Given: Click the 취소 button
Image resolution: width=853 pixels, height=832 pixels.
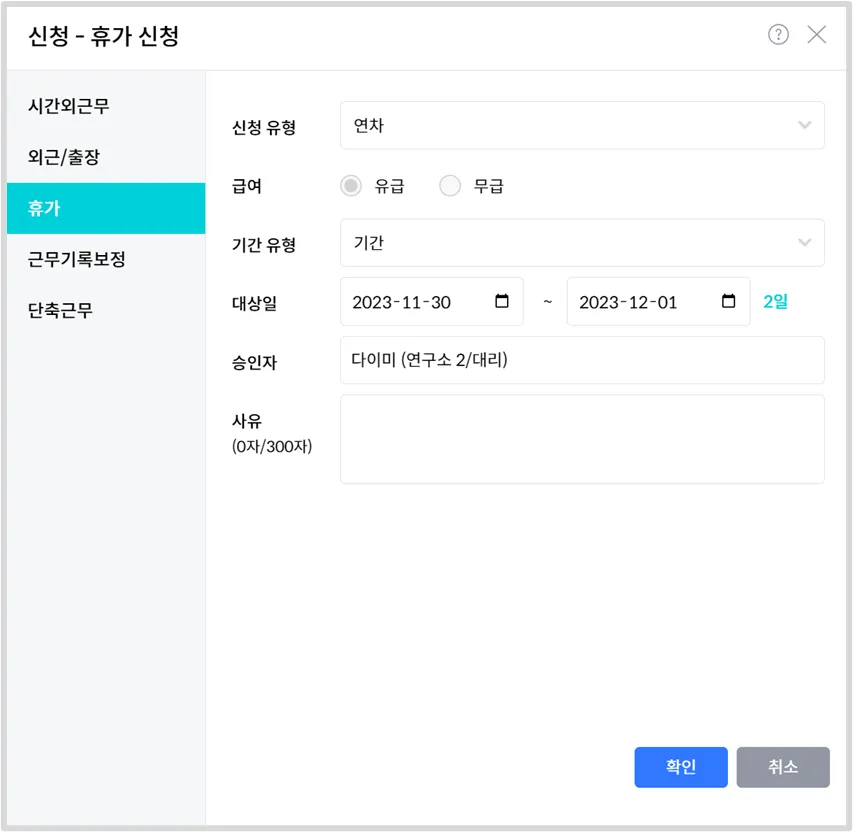Looking at the screenshot, I should point(783,767).
